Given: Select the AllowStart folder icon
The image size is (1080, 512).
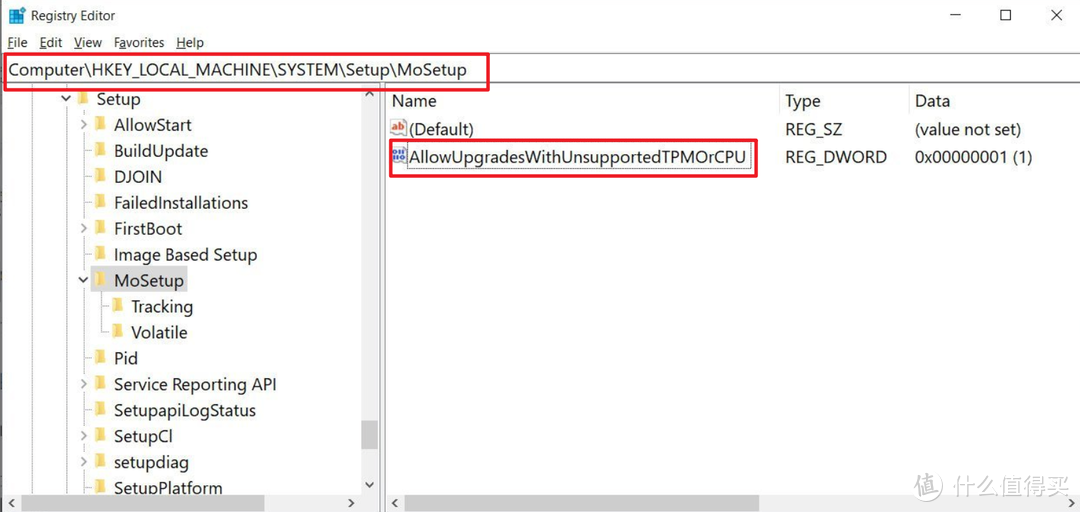Looking at the screenshot, I should (101, 124).
